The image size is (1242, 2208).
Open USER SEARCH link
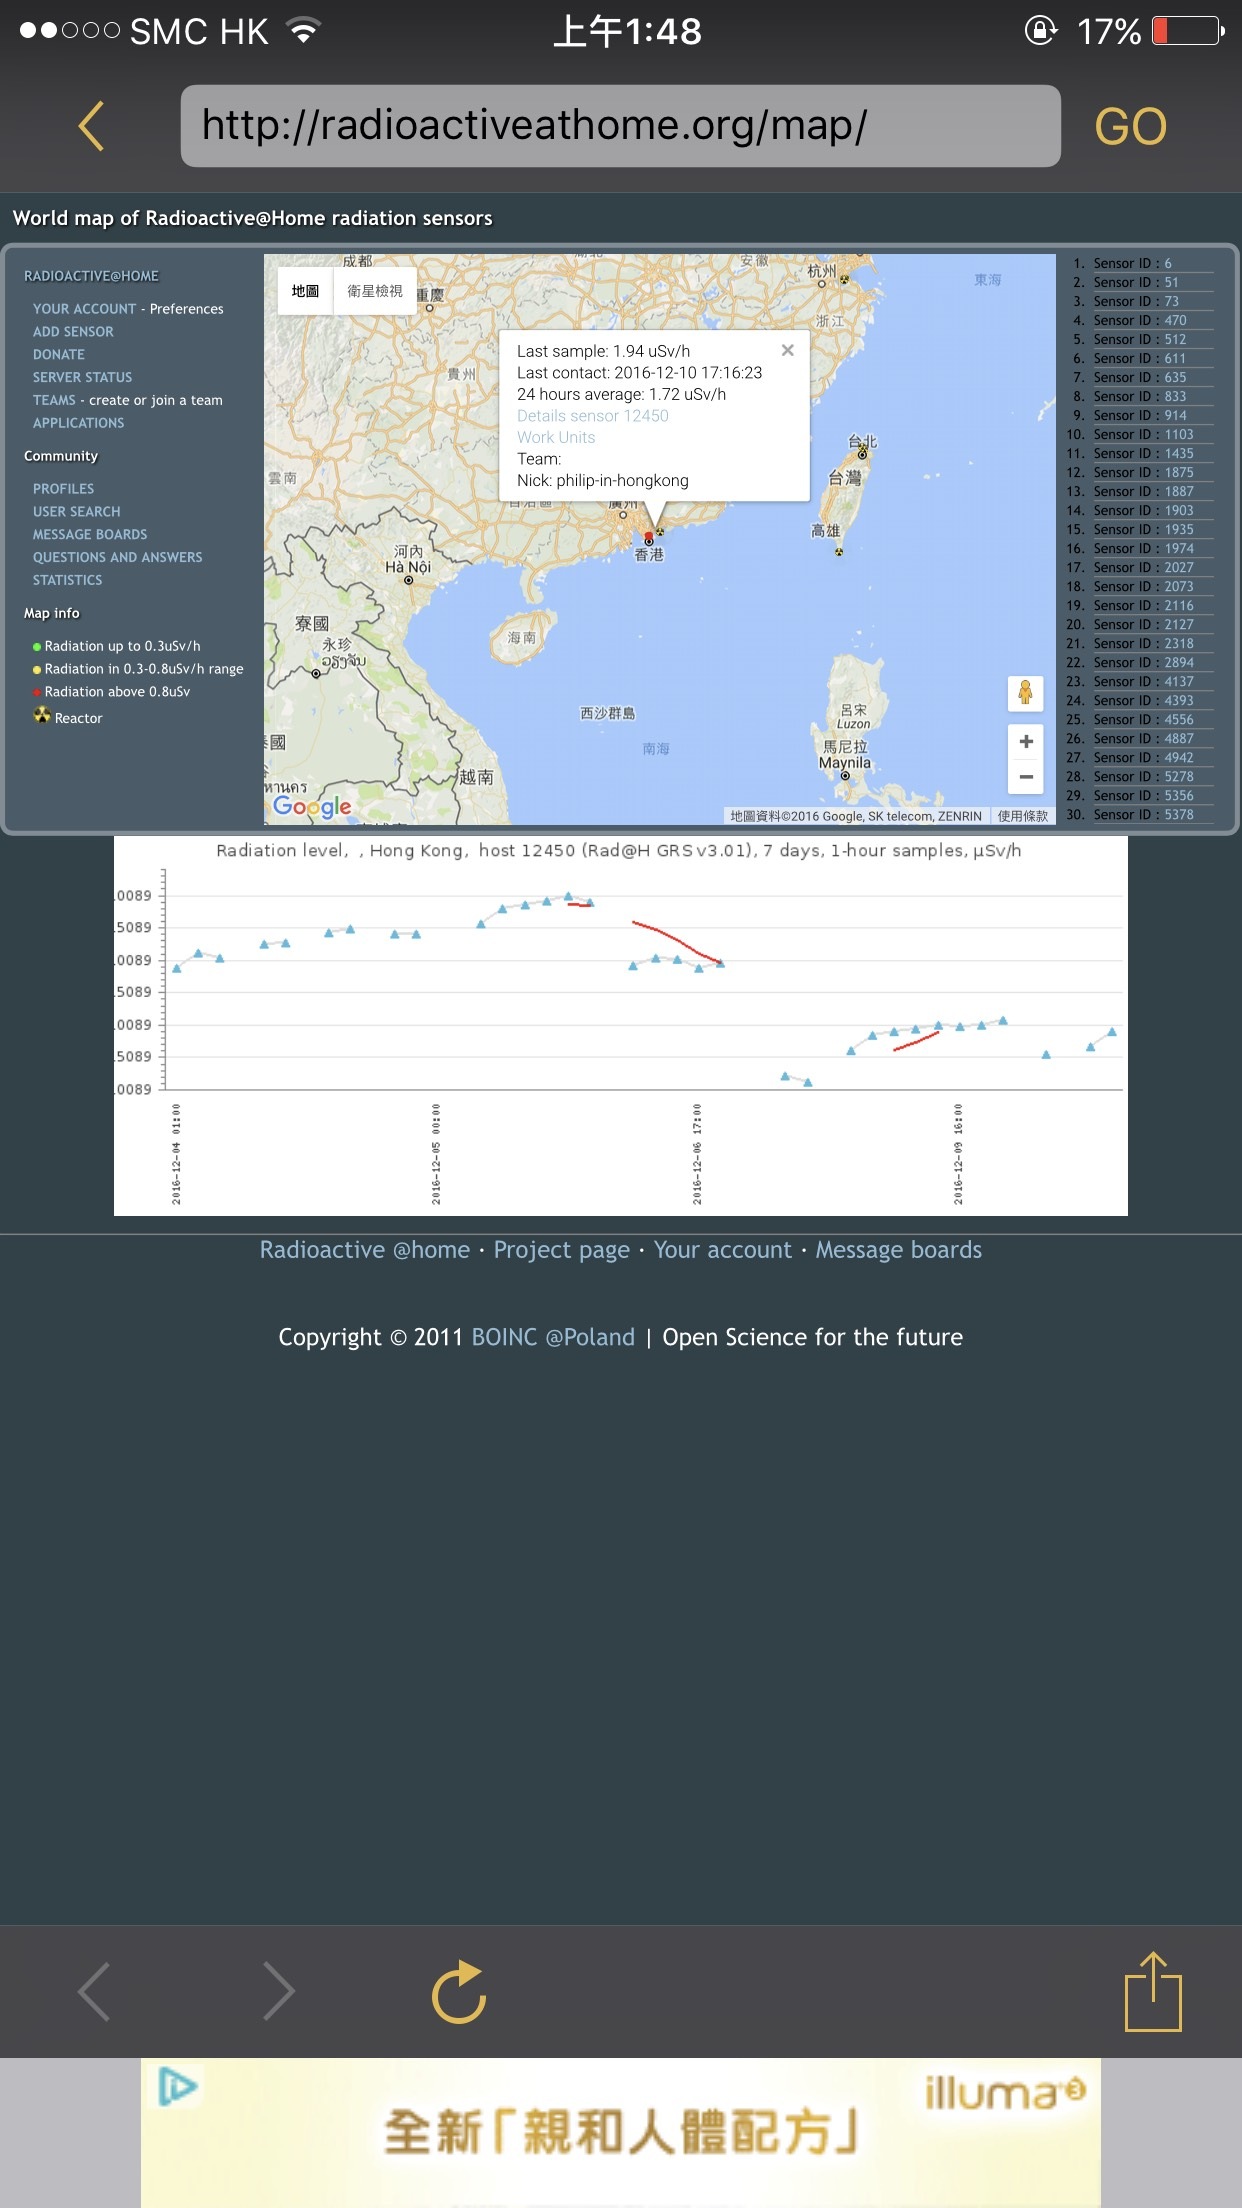tap(76, 512)
